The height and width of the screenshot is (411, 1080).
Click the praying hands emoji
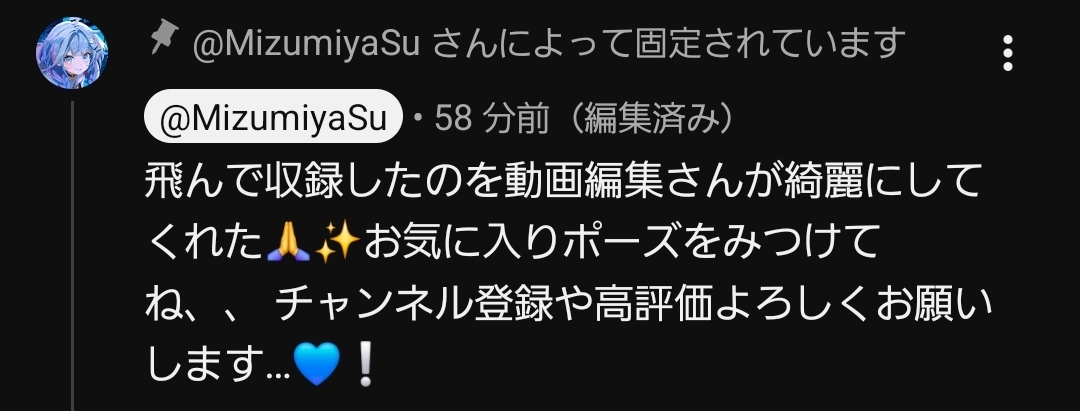[288, 242]
